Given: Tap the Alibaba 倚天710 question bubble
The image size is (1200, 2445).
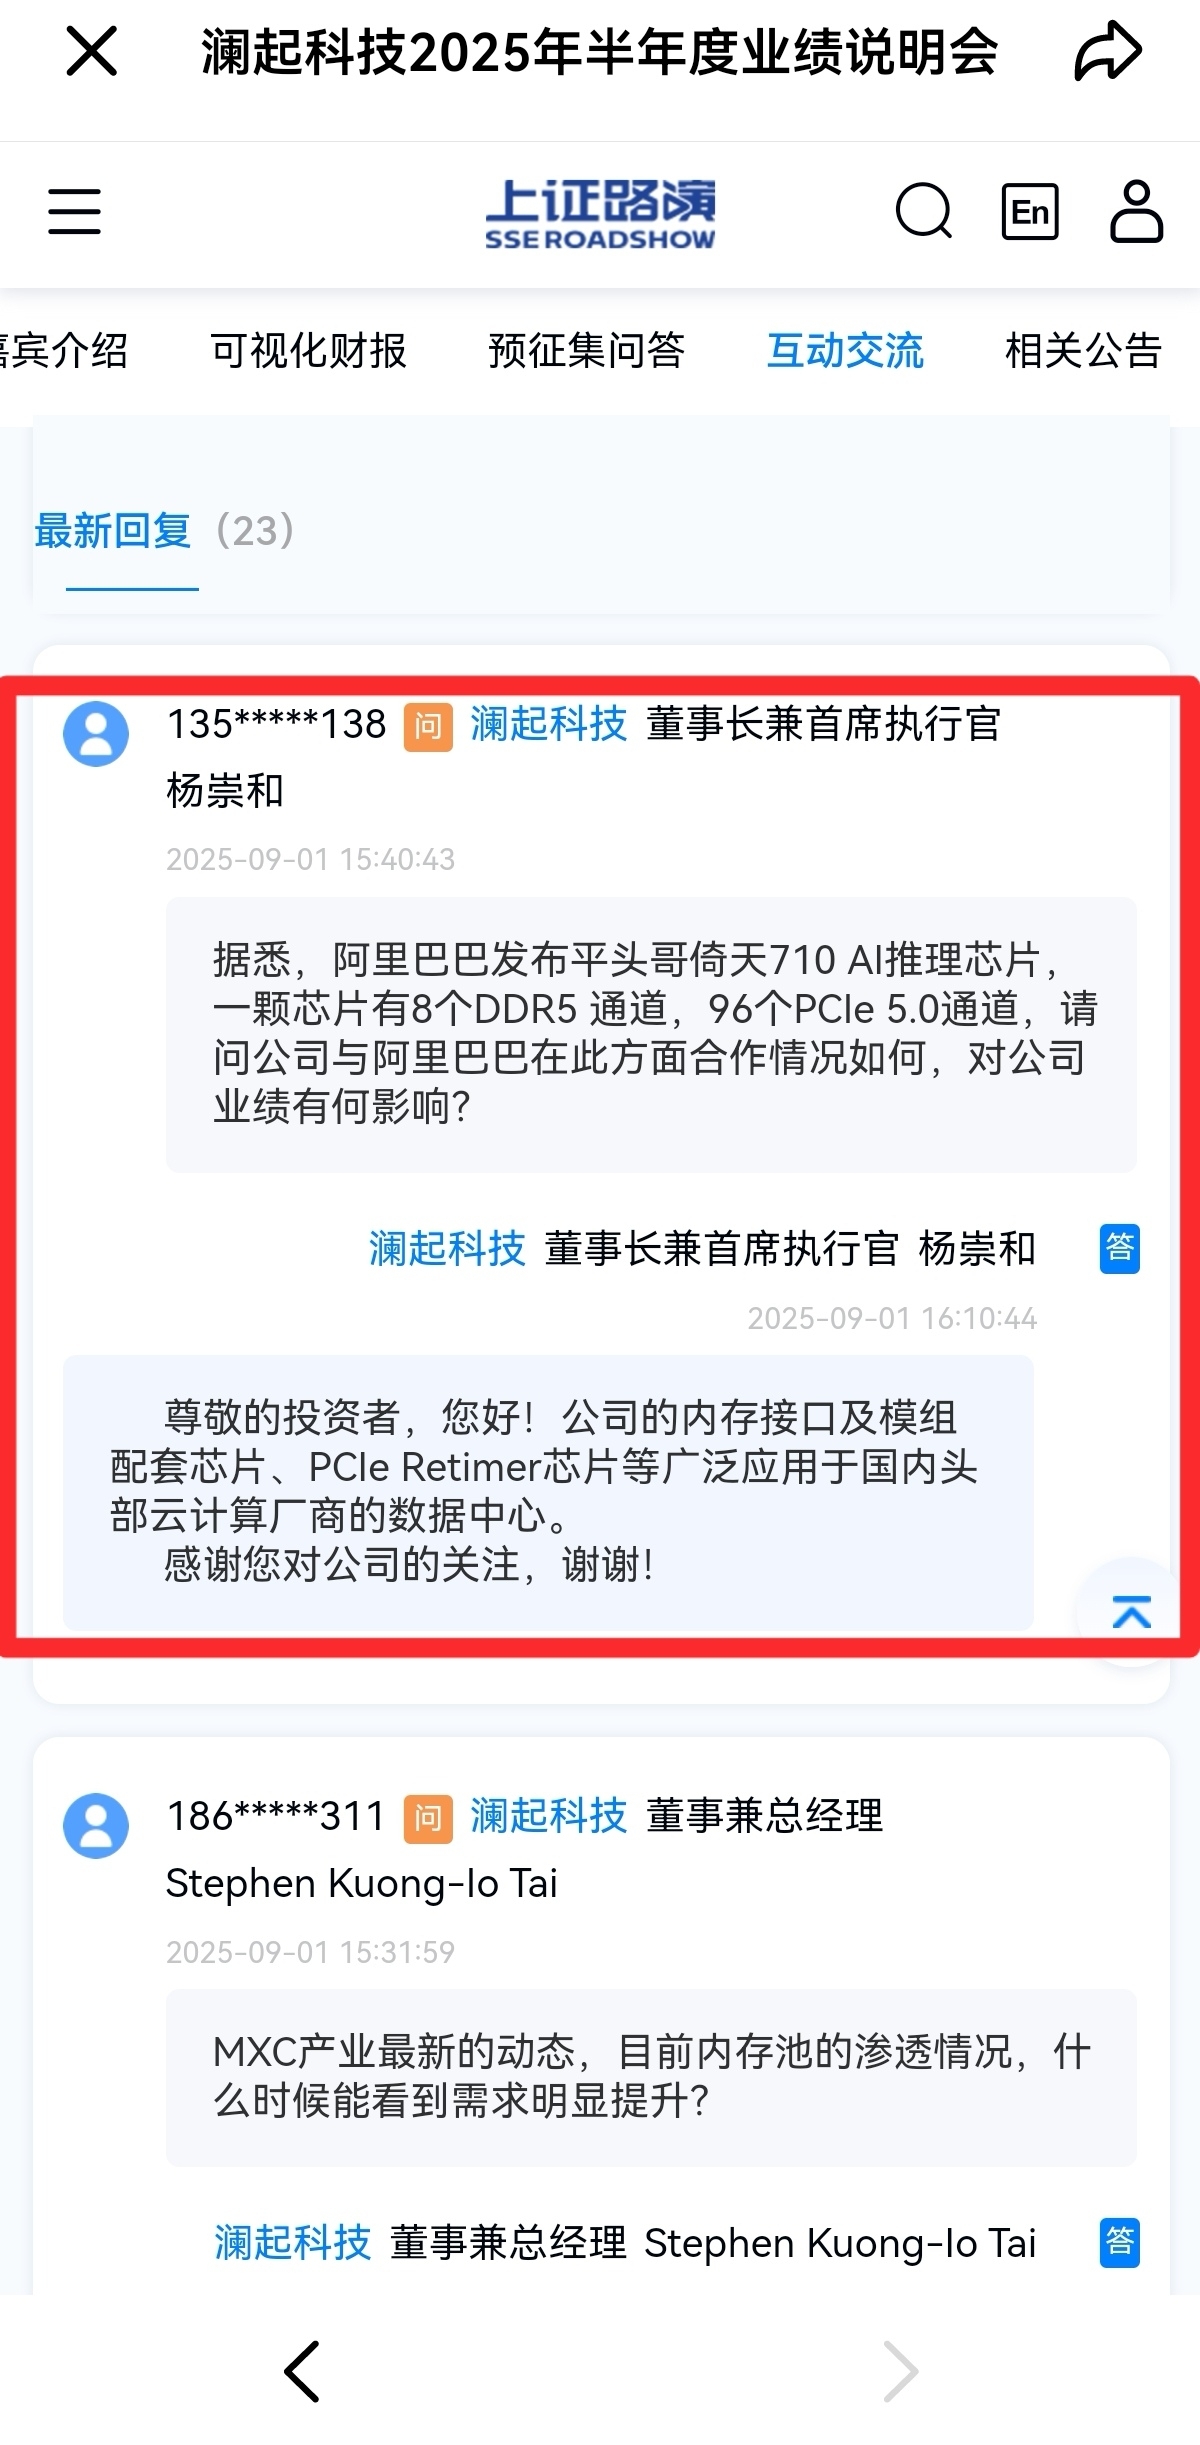Looking at the screenshot, I should (651, 1035).
